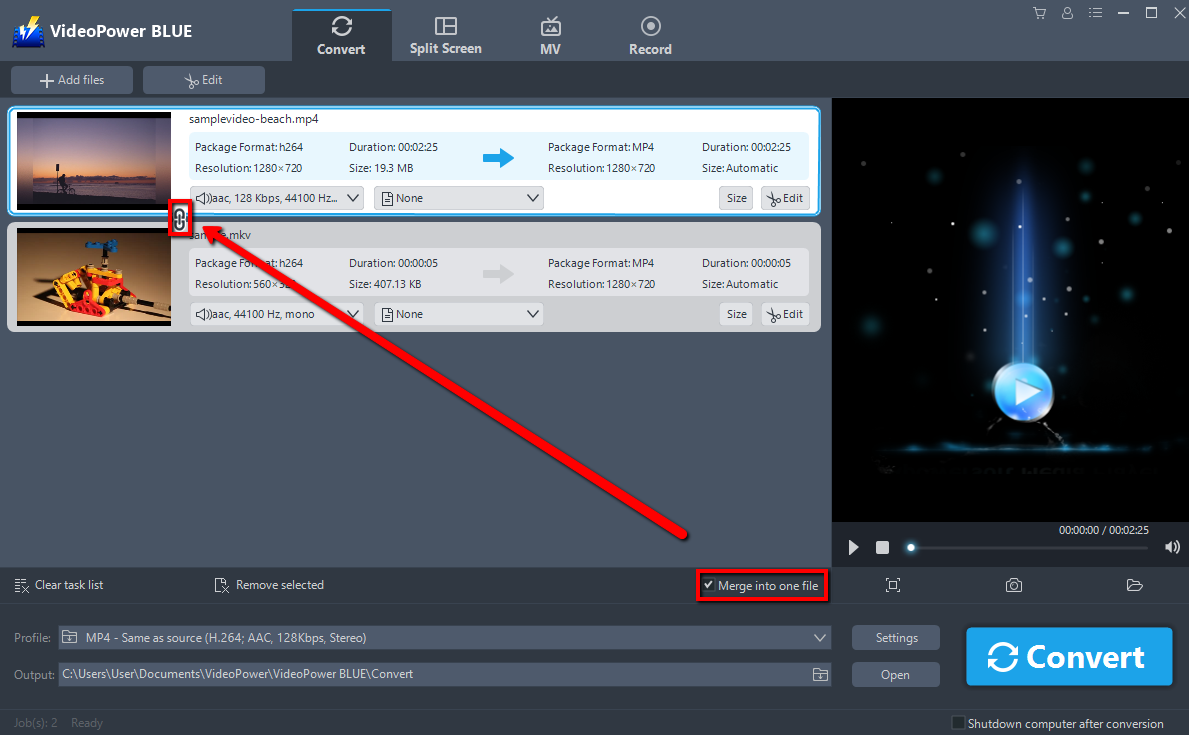The height and width of the screenshot is (735, 1189).
Task: Select the samplevideo-beach.mp4 thumbnail
Action: pos(94,161)
